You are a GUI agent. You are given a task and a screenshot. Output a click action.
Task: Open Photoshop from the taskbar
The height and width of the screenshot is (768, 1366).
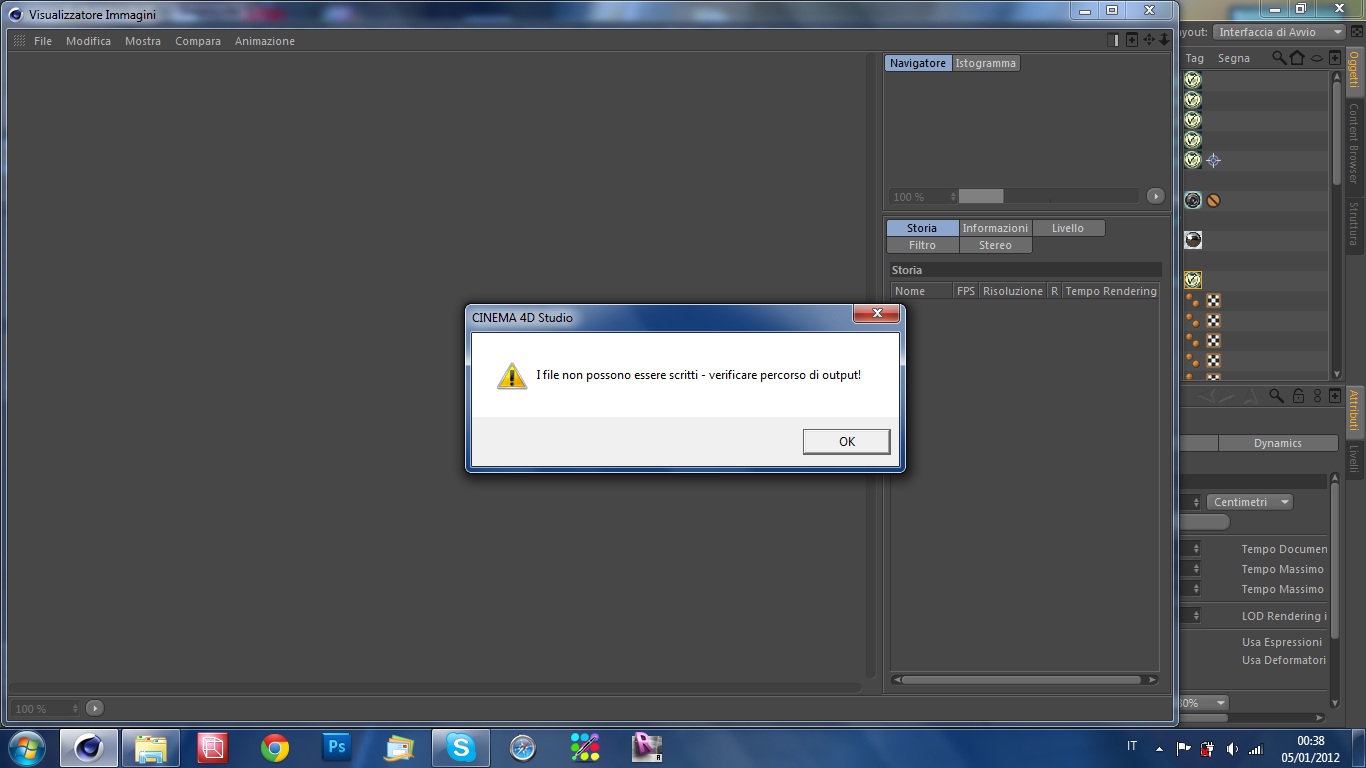(x=337, y=748)
